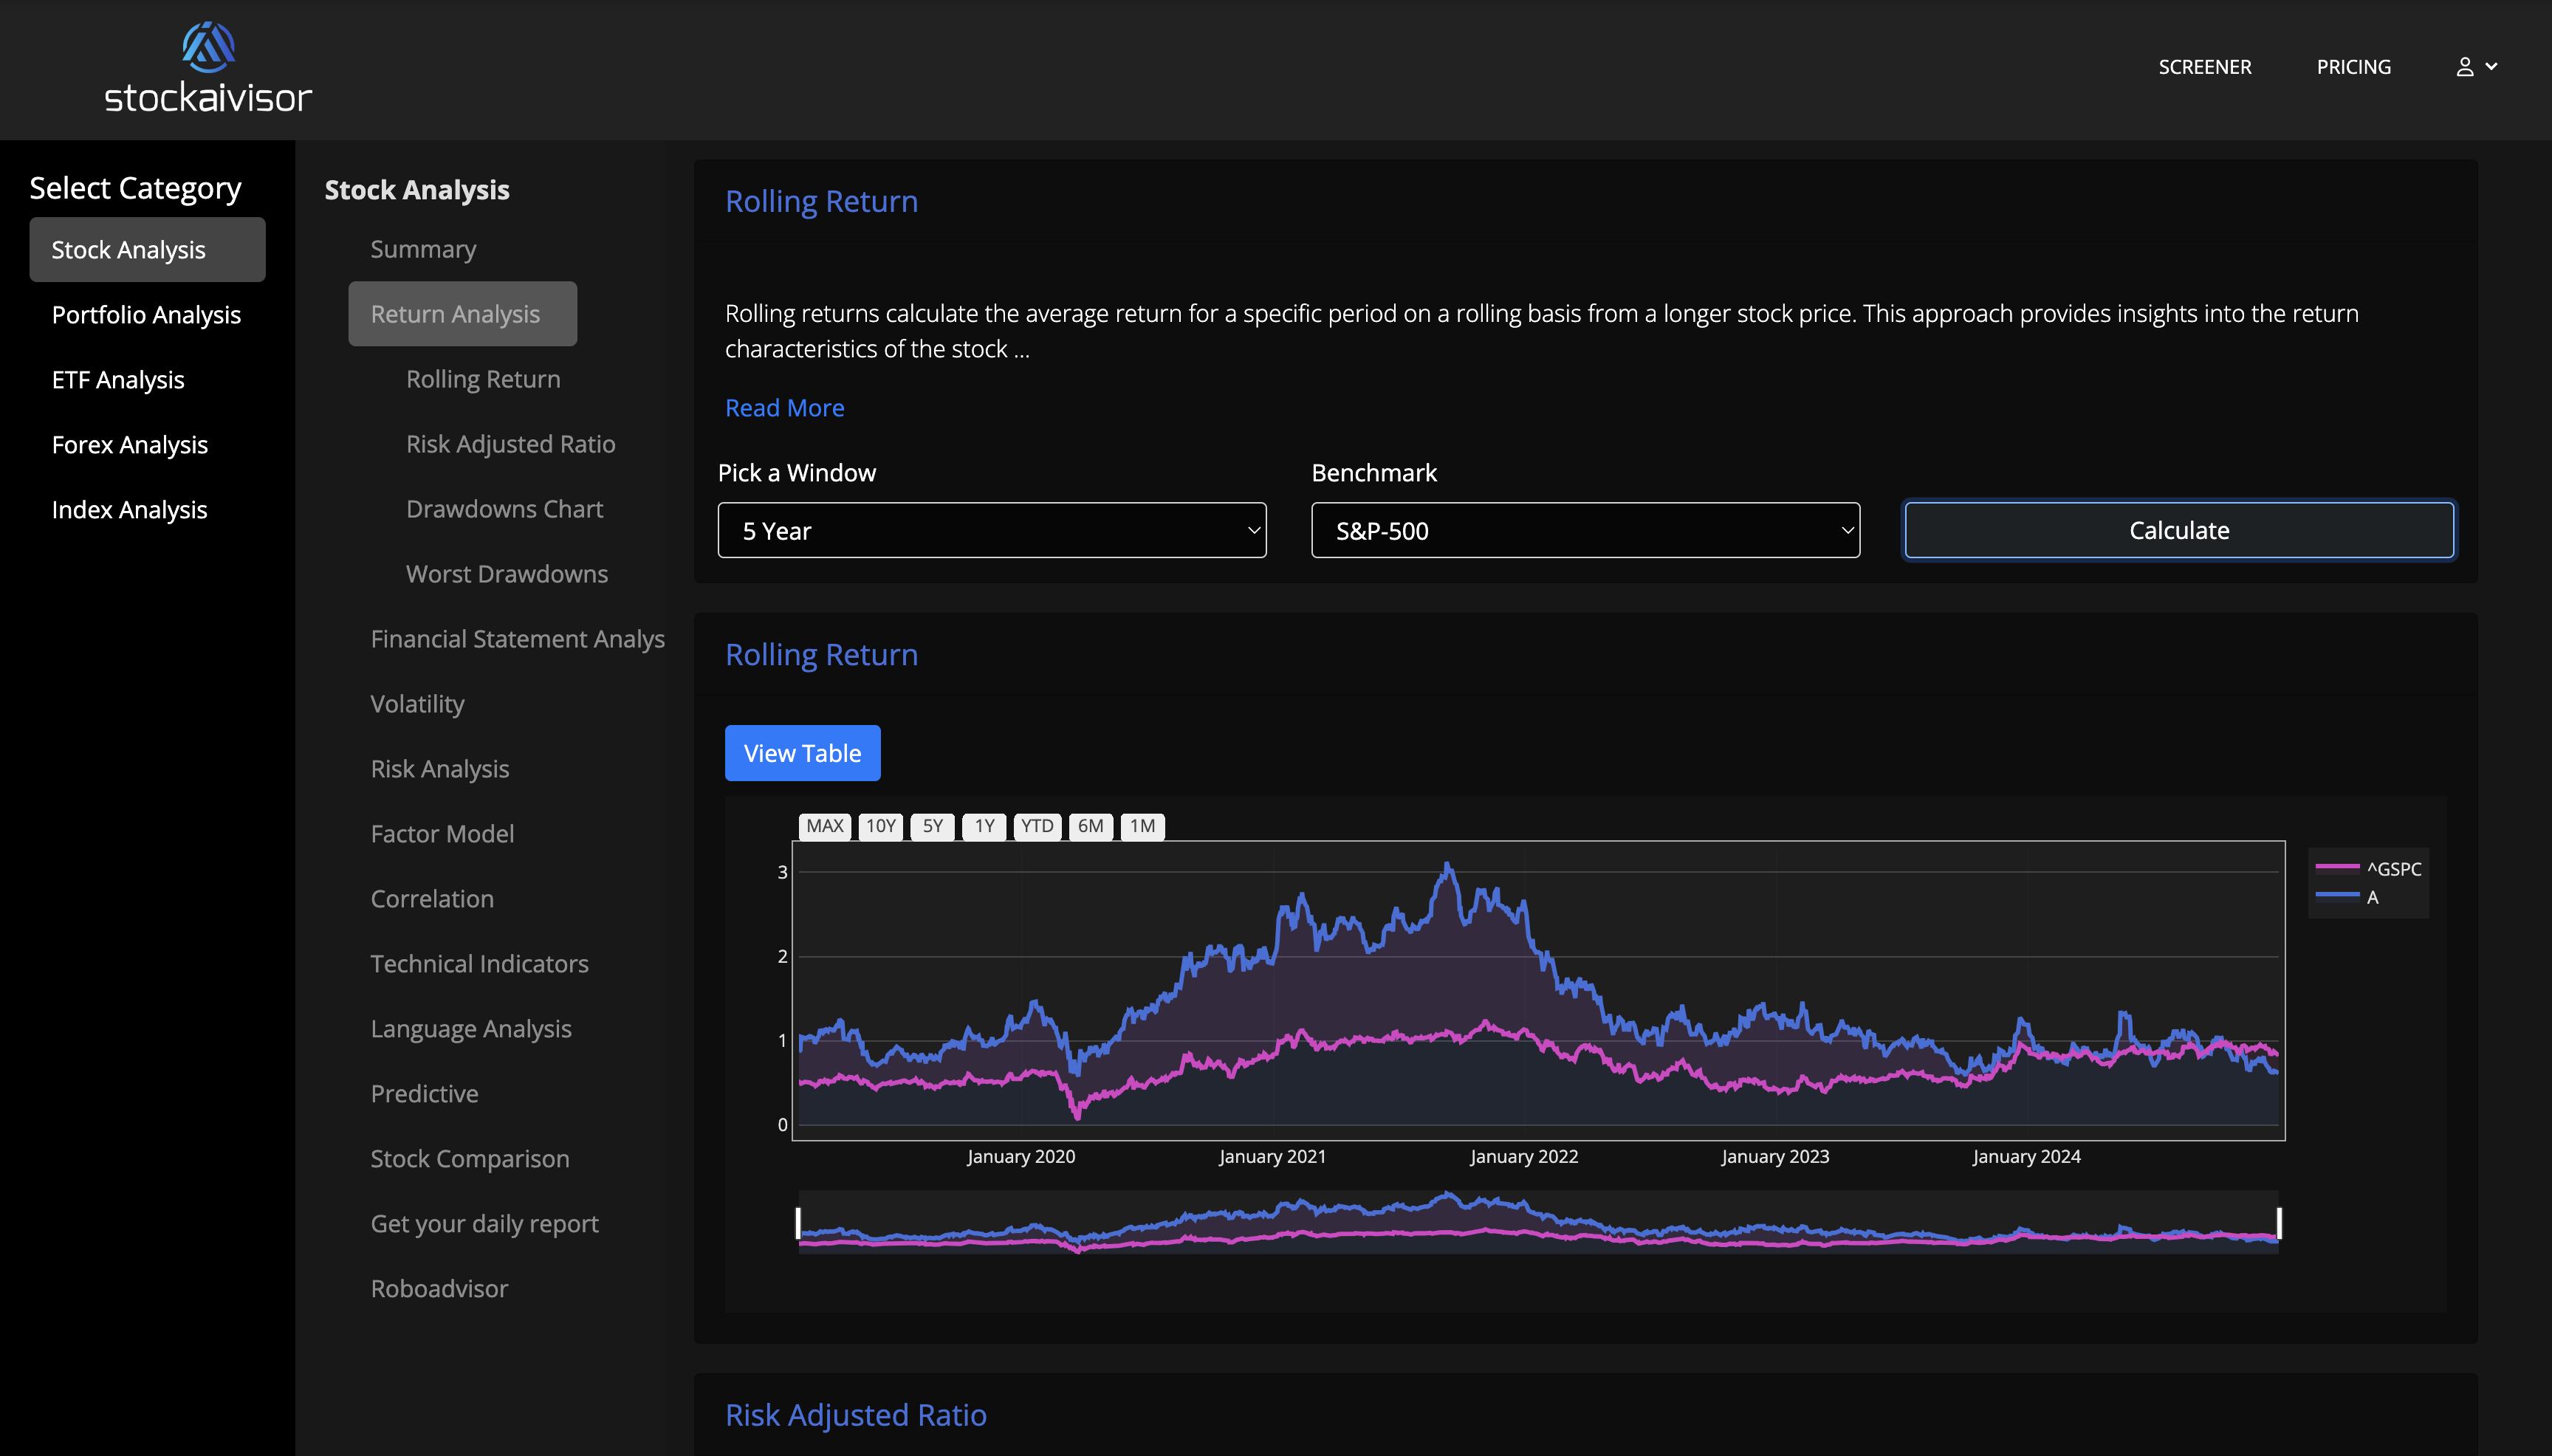Go to PRICING page
2552x1456 pixels.
point(2353,67)
